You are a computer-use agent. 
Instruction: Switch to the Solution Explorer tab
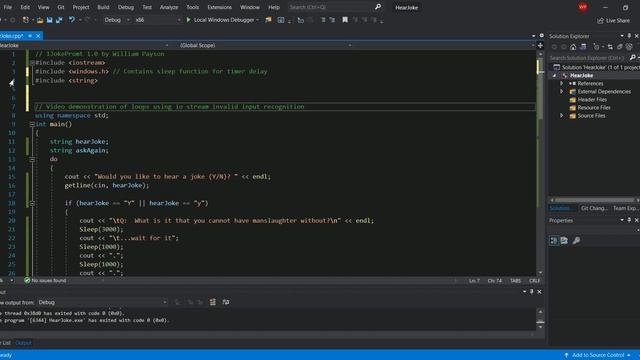pyautogui.click(x=561, y=208)
